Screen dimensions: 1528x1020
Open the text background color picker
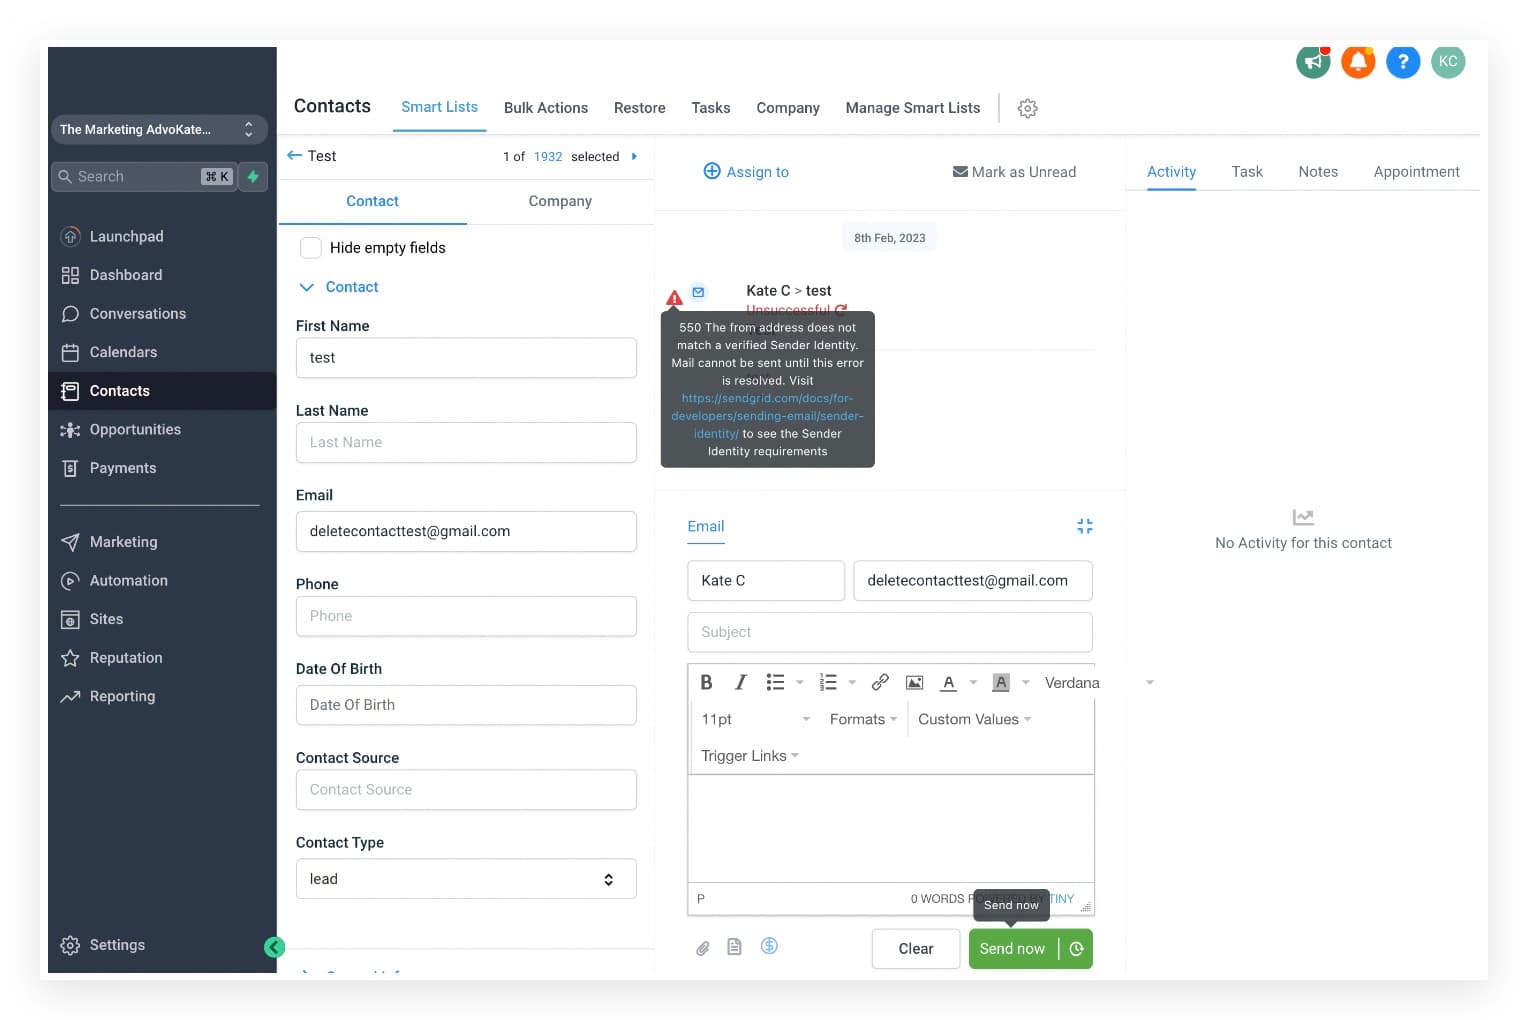point(1000,682)
